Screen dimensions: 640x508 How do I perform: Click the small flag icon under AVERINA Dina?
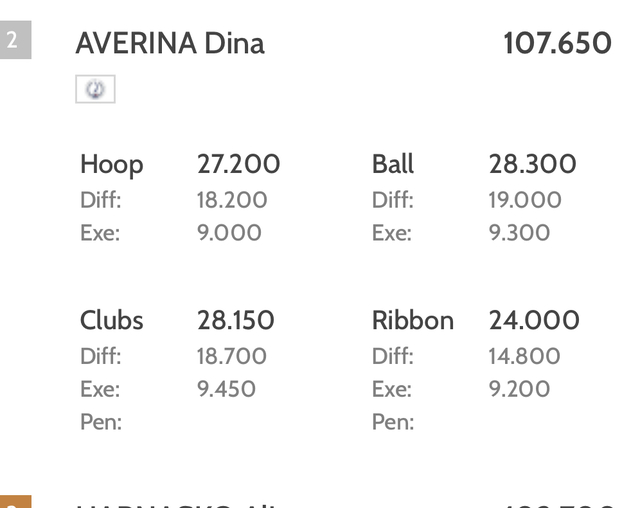(95, 89)
